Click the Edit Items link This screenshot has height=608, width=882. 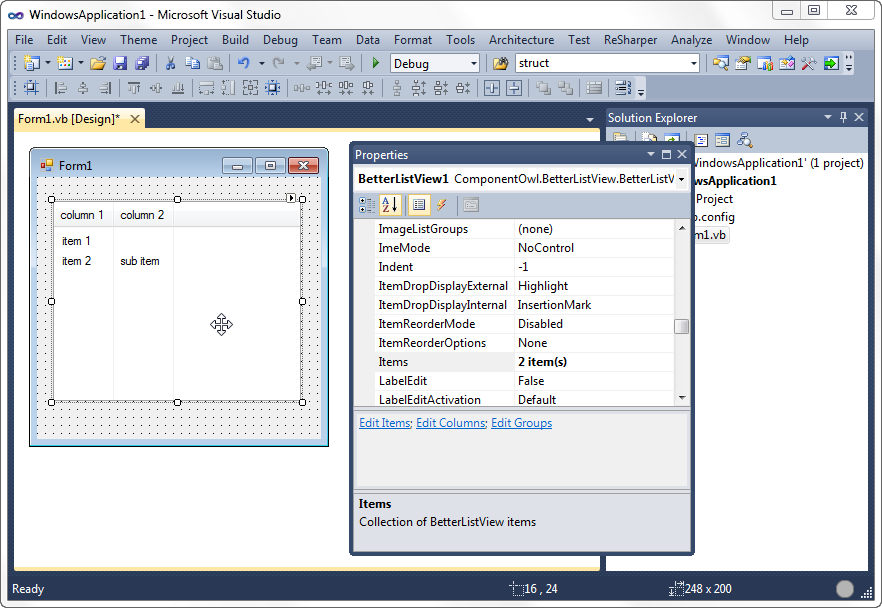point(384,423)
